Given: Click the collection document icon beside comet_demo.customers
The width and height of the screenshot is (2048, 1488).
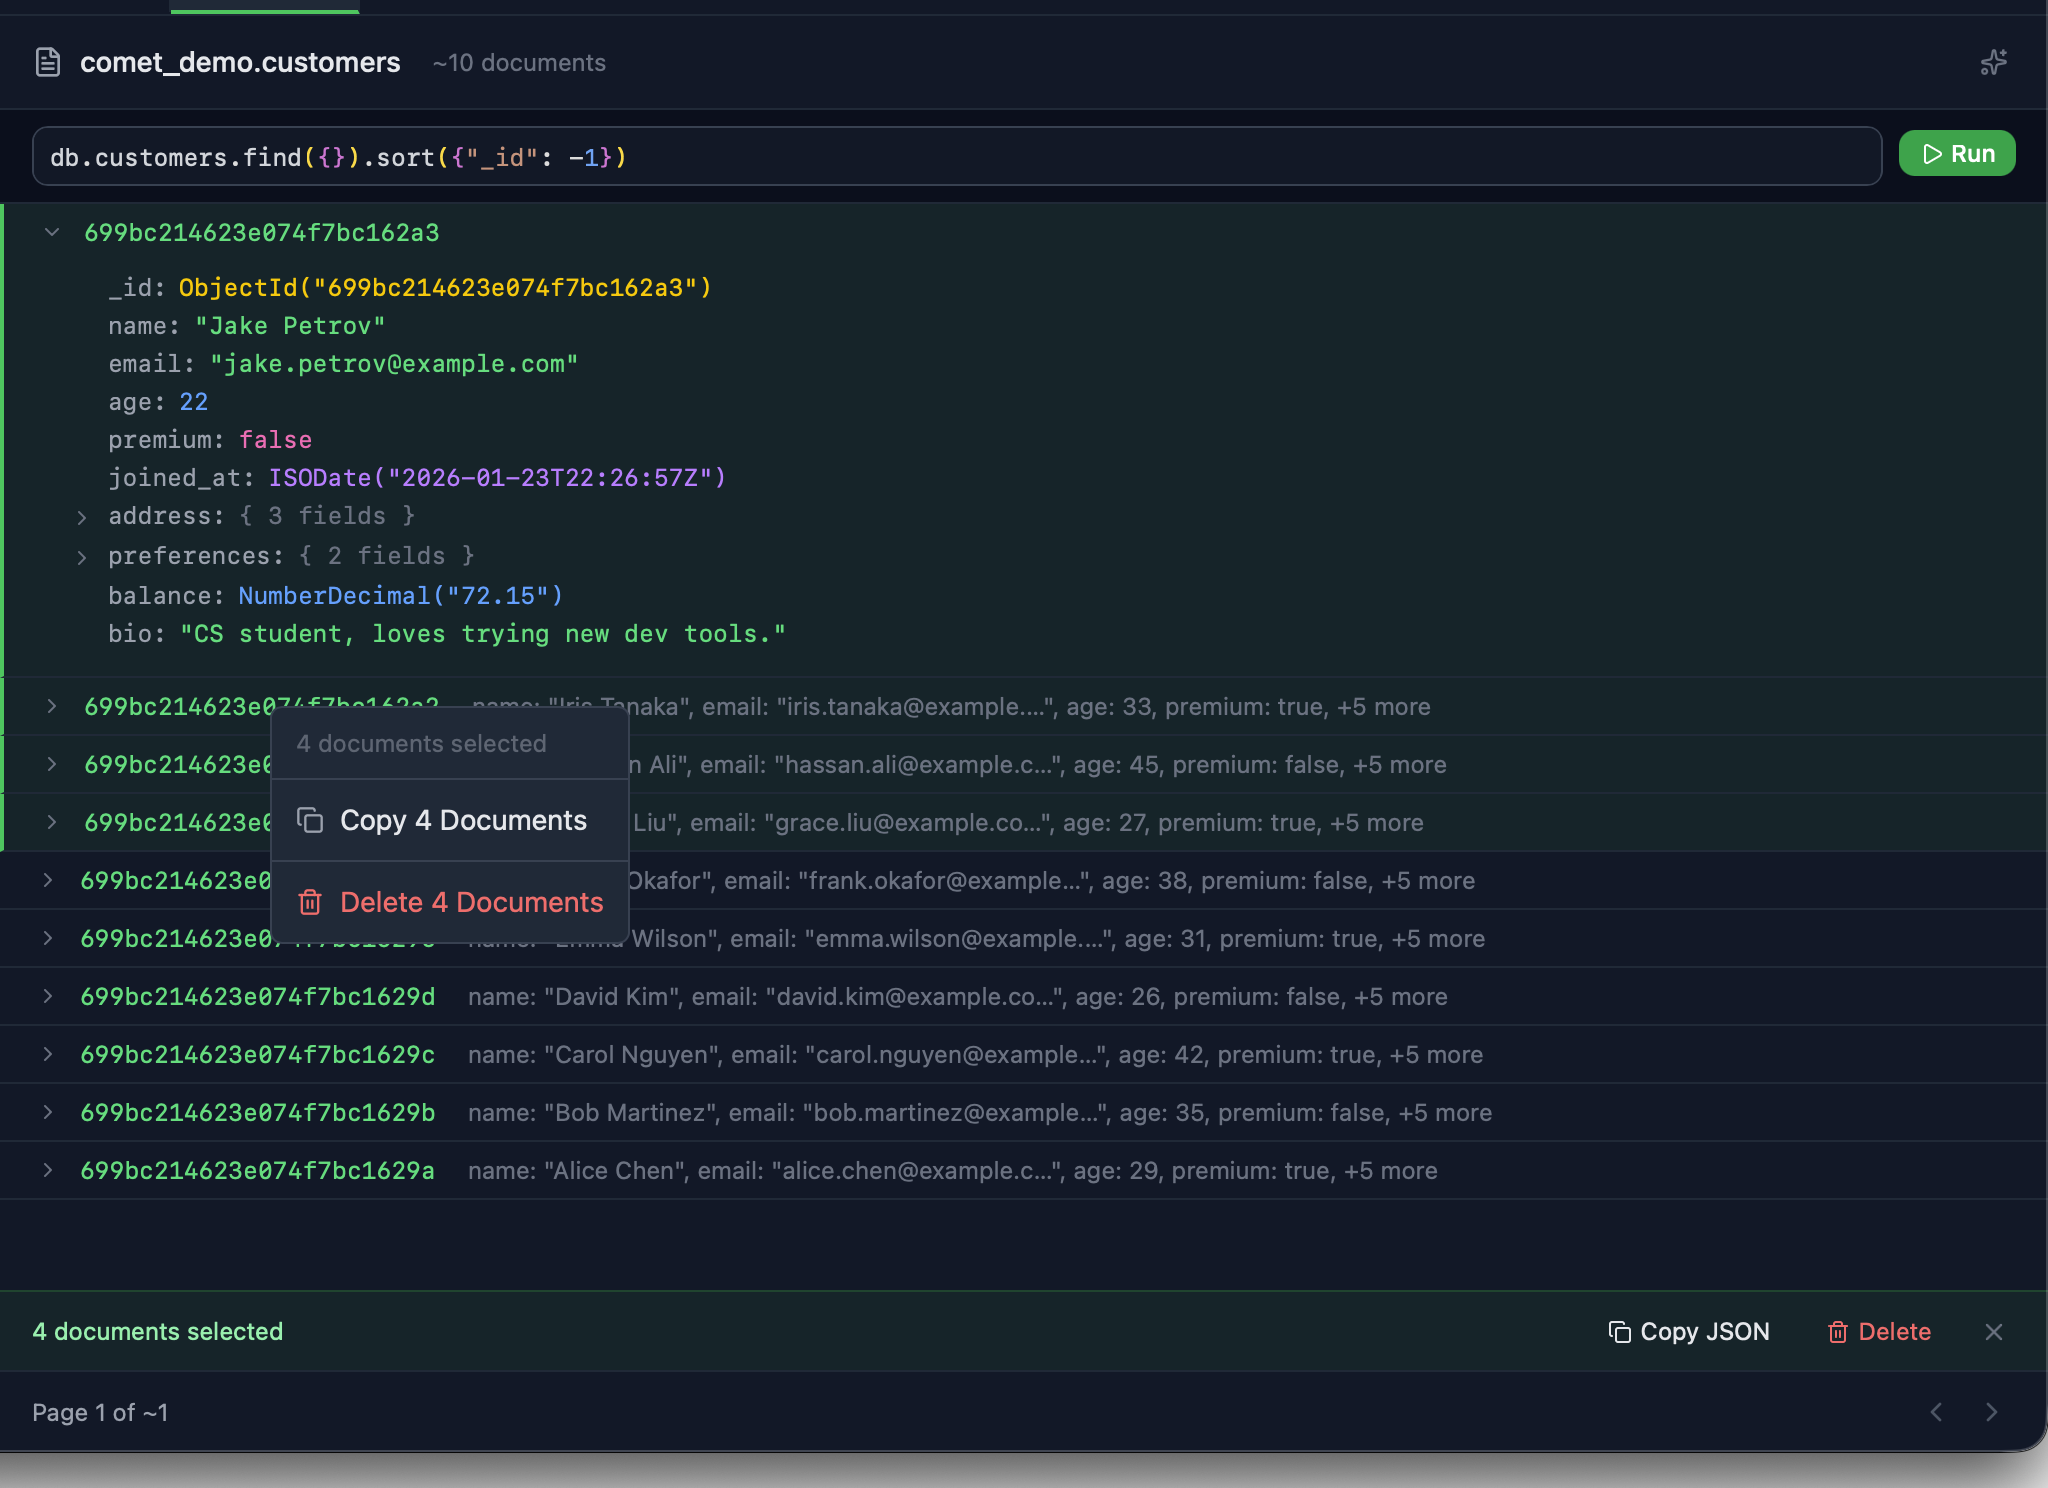Looking at the screenshot, I should tap(48, 62).
